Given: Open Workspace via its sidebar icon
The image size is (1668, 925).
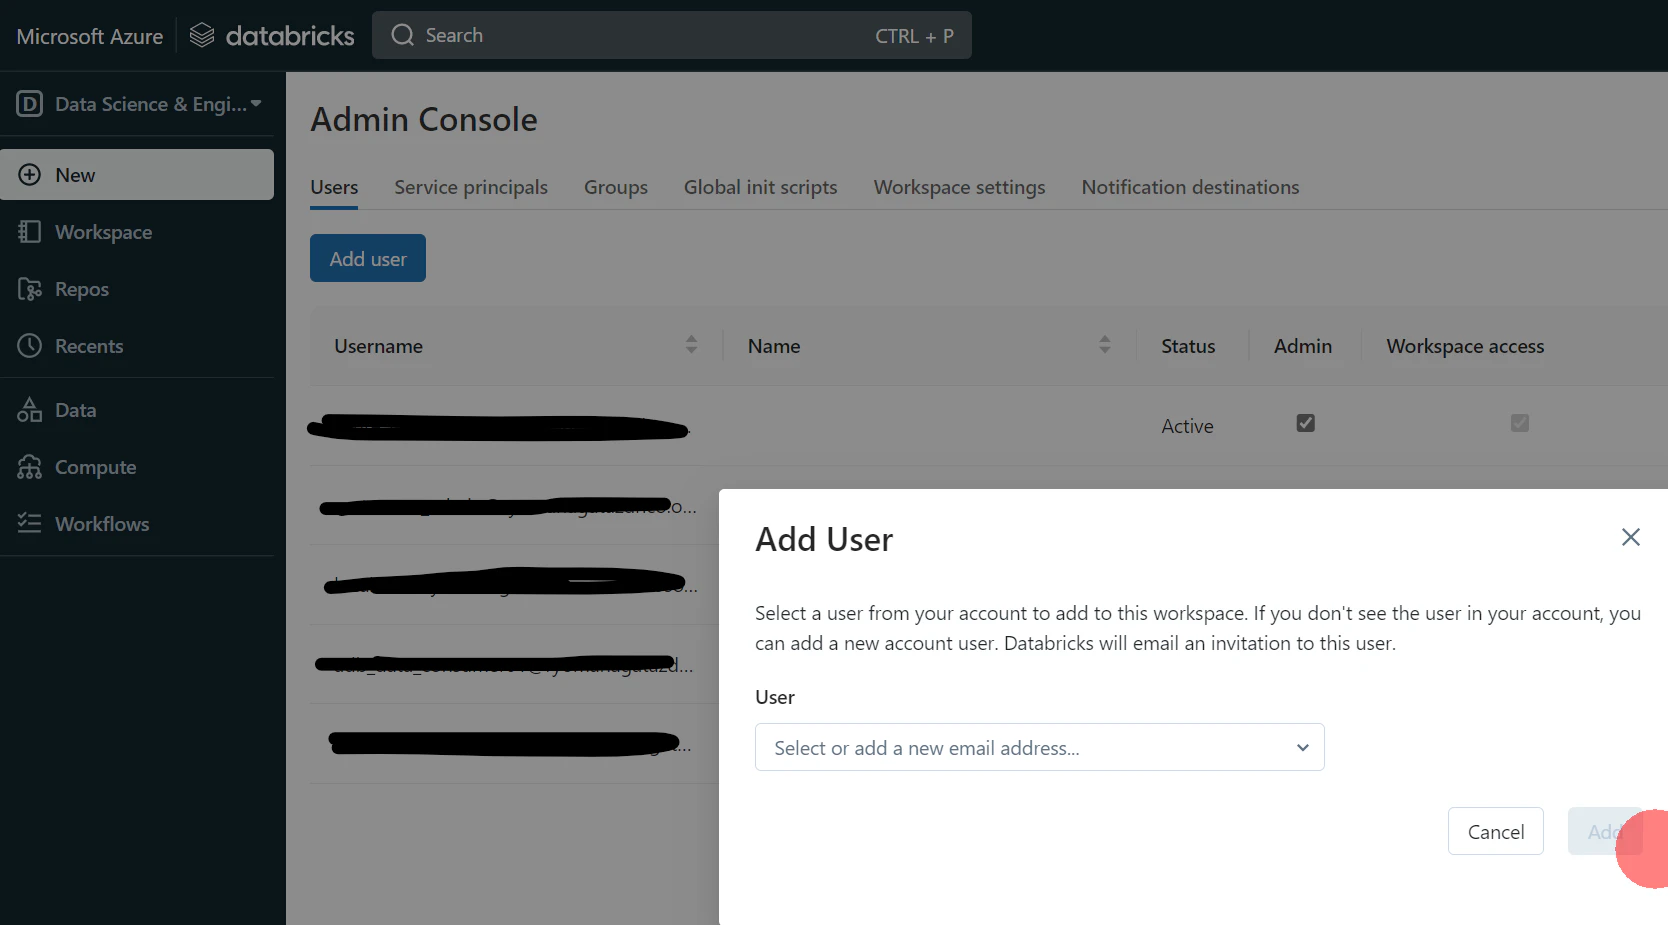Looking at the screenshot, I should tap(30, 232).
